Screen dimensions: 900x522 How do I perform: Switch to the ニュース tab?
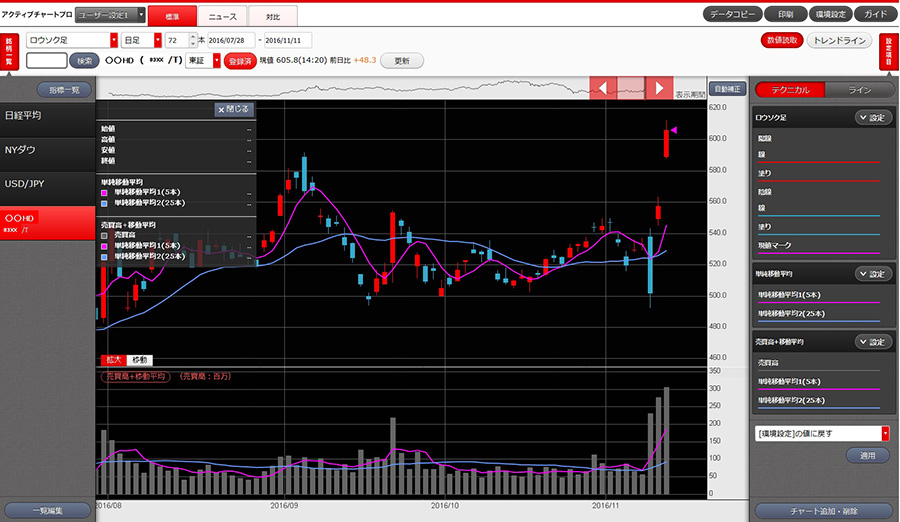[x=222, y=16]
